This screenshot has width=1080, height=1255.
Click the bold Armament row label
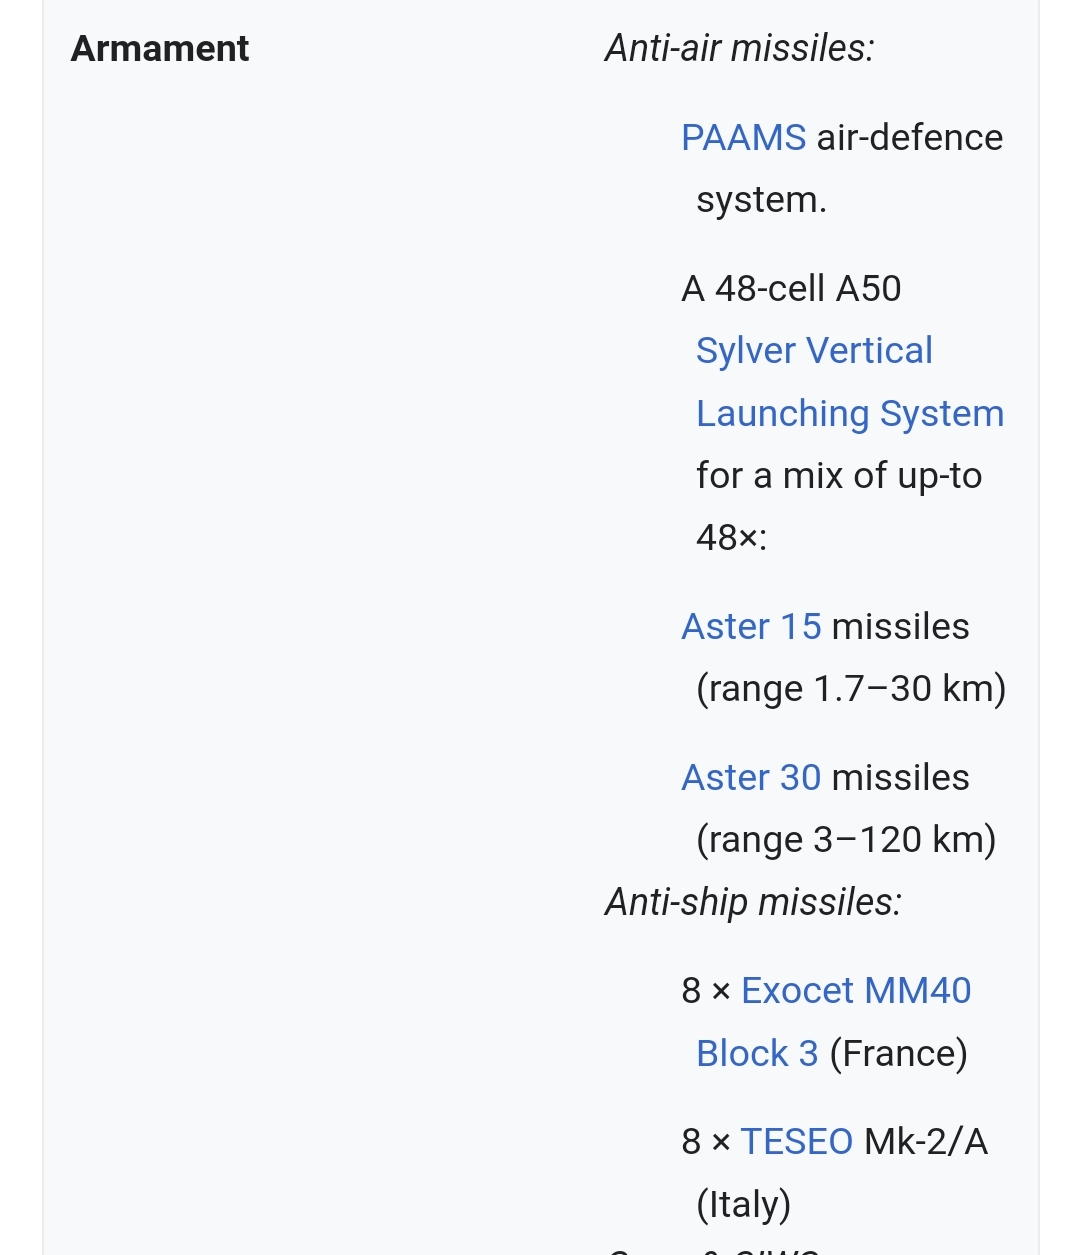tap(160, 49)
